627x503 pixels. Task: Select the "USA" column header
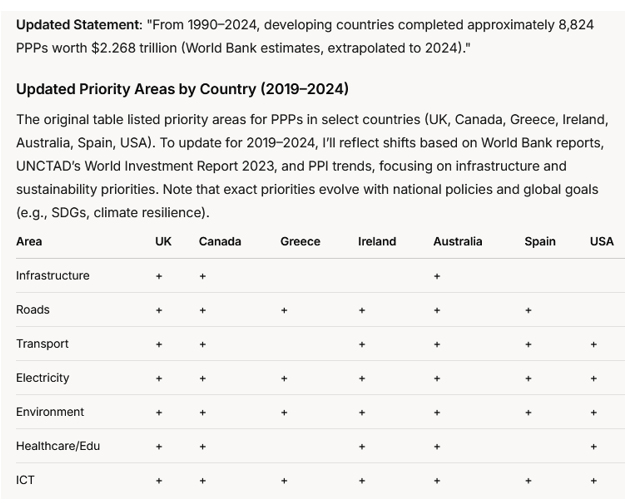(602, 241)
